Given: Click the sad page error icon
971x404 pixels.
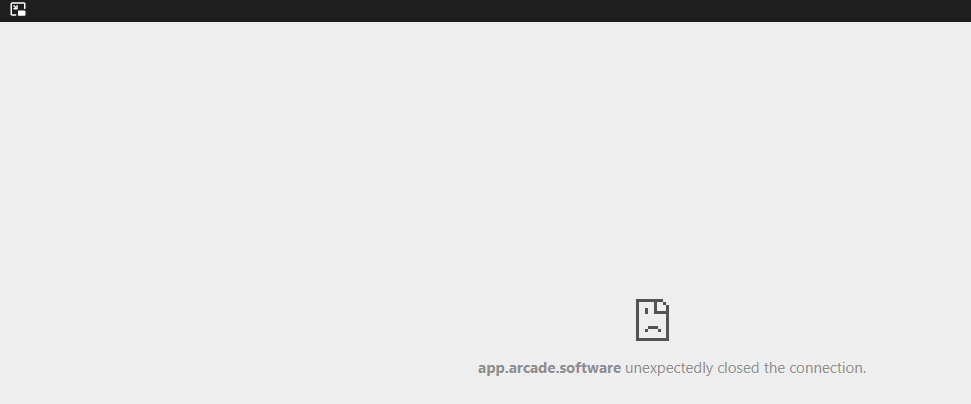Looking at the screenshot, I should point(652,320).
